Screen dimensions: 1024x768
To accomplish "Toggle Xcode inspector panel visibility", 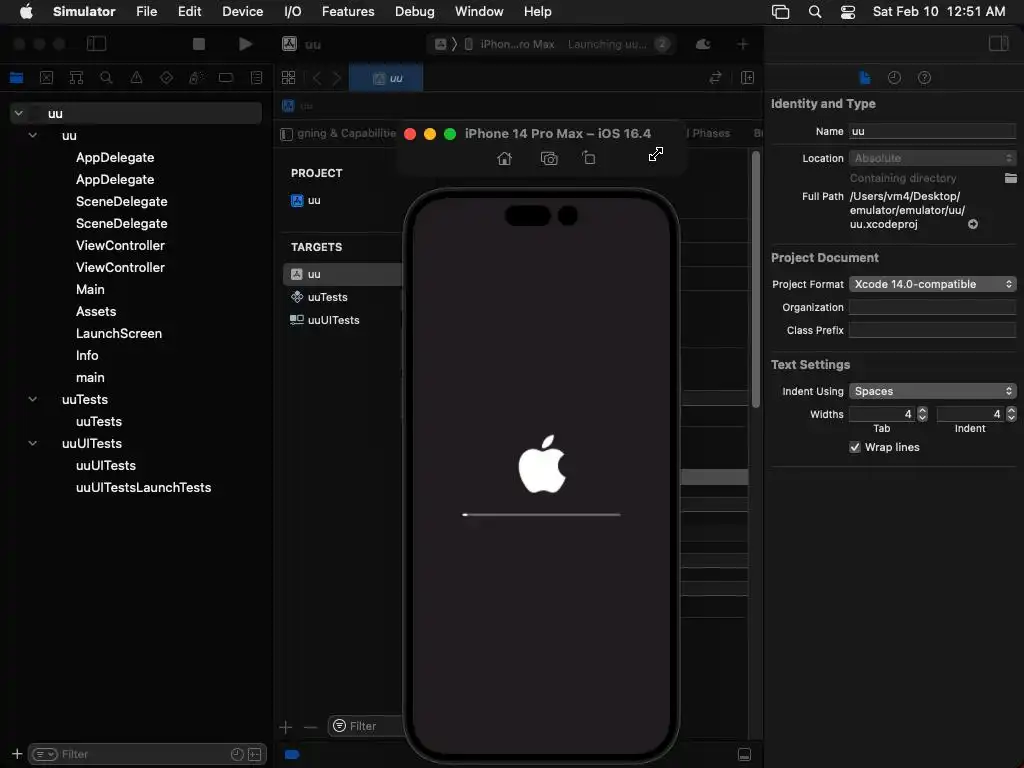I will (x=998, y=44).
